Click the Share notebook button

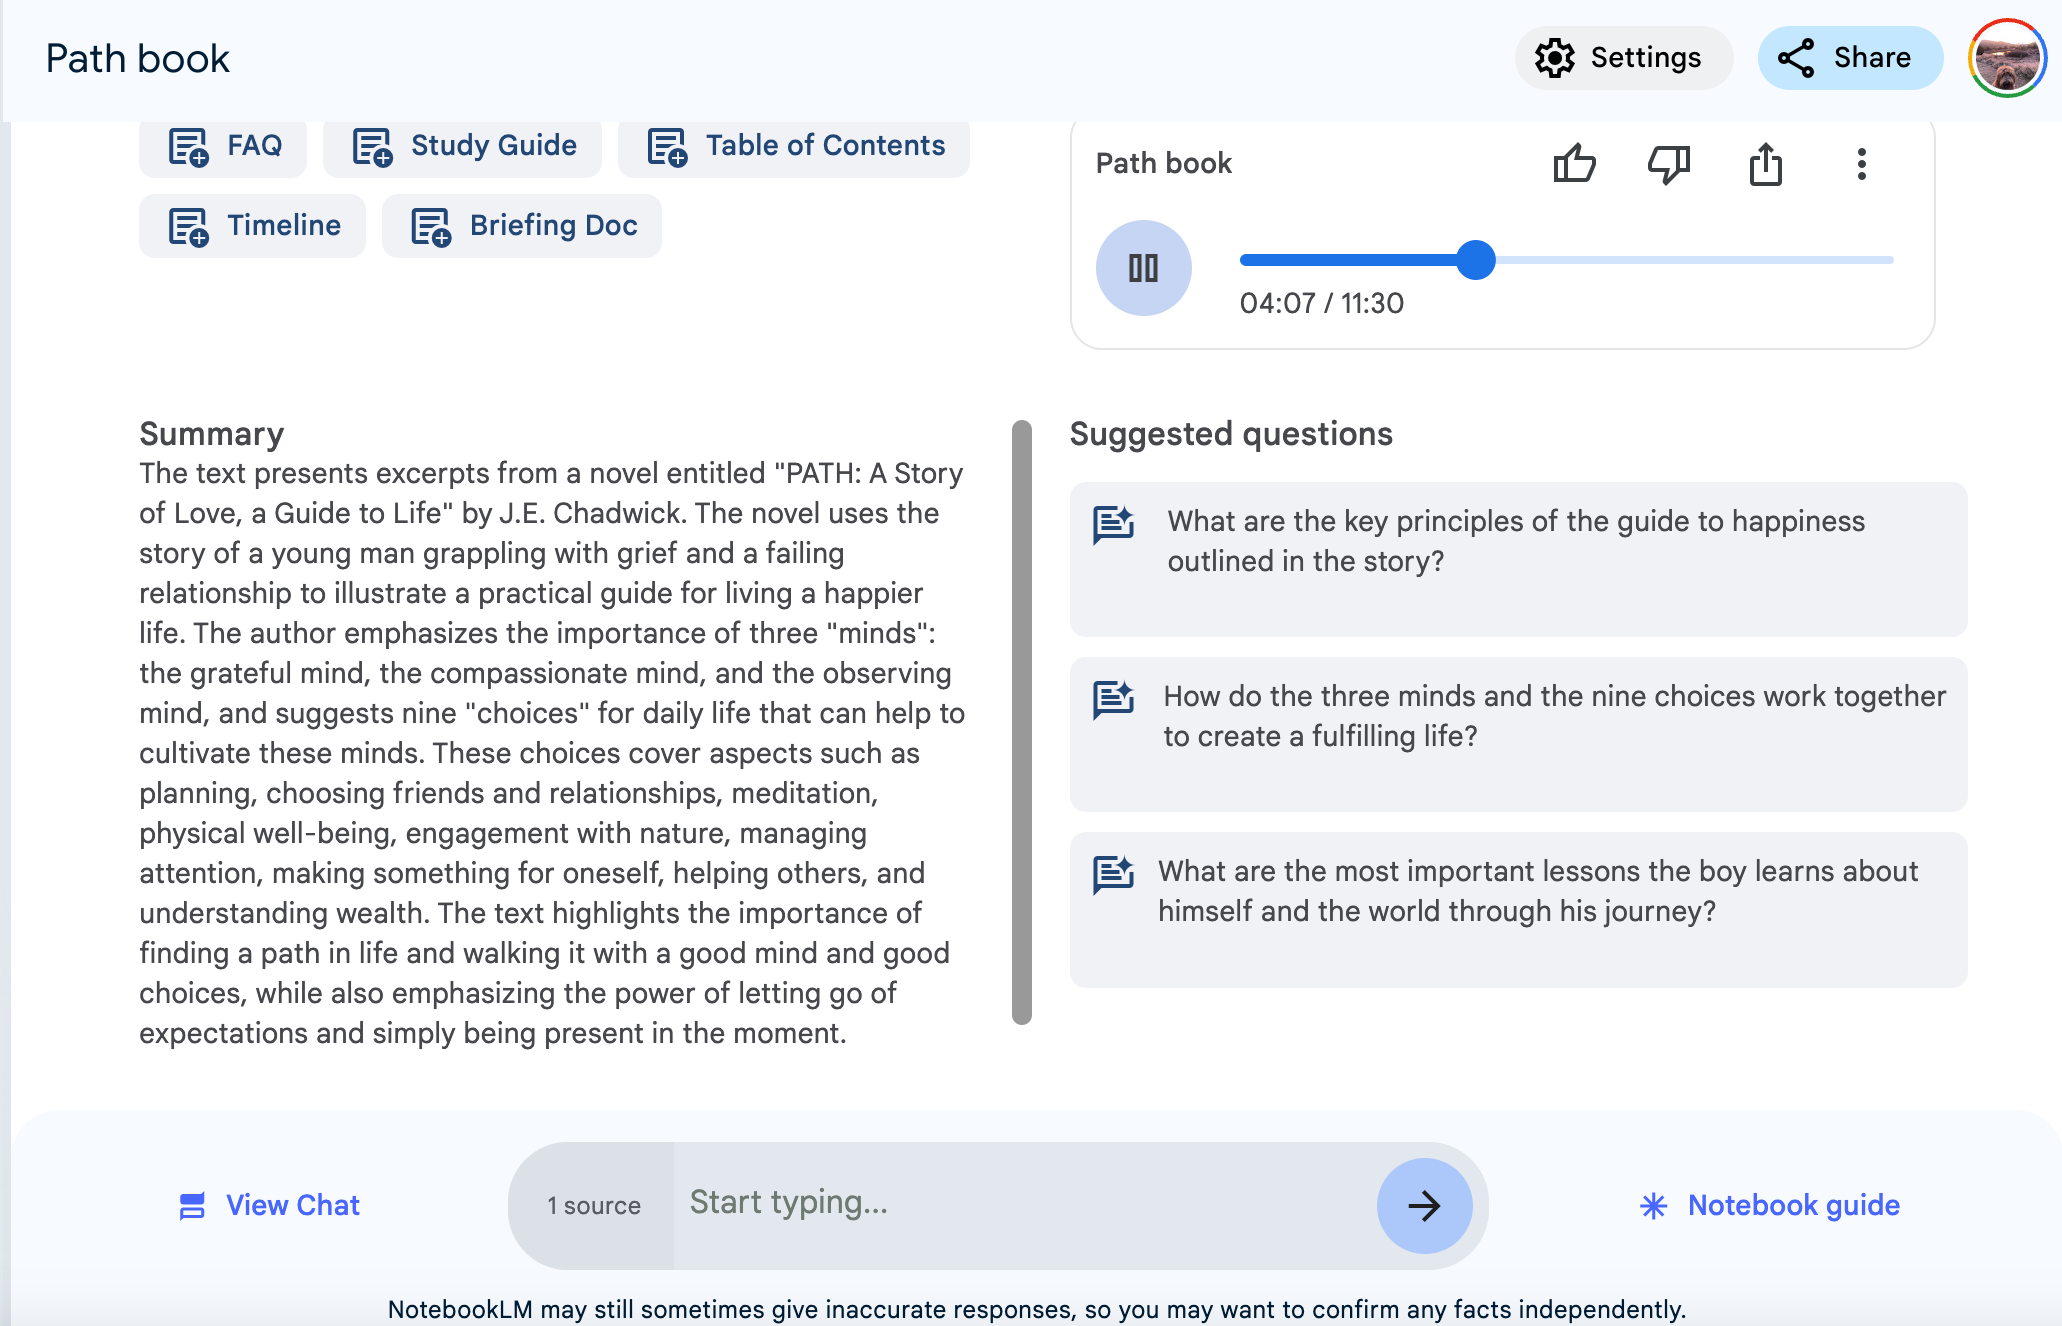[x=1849, y=58]
